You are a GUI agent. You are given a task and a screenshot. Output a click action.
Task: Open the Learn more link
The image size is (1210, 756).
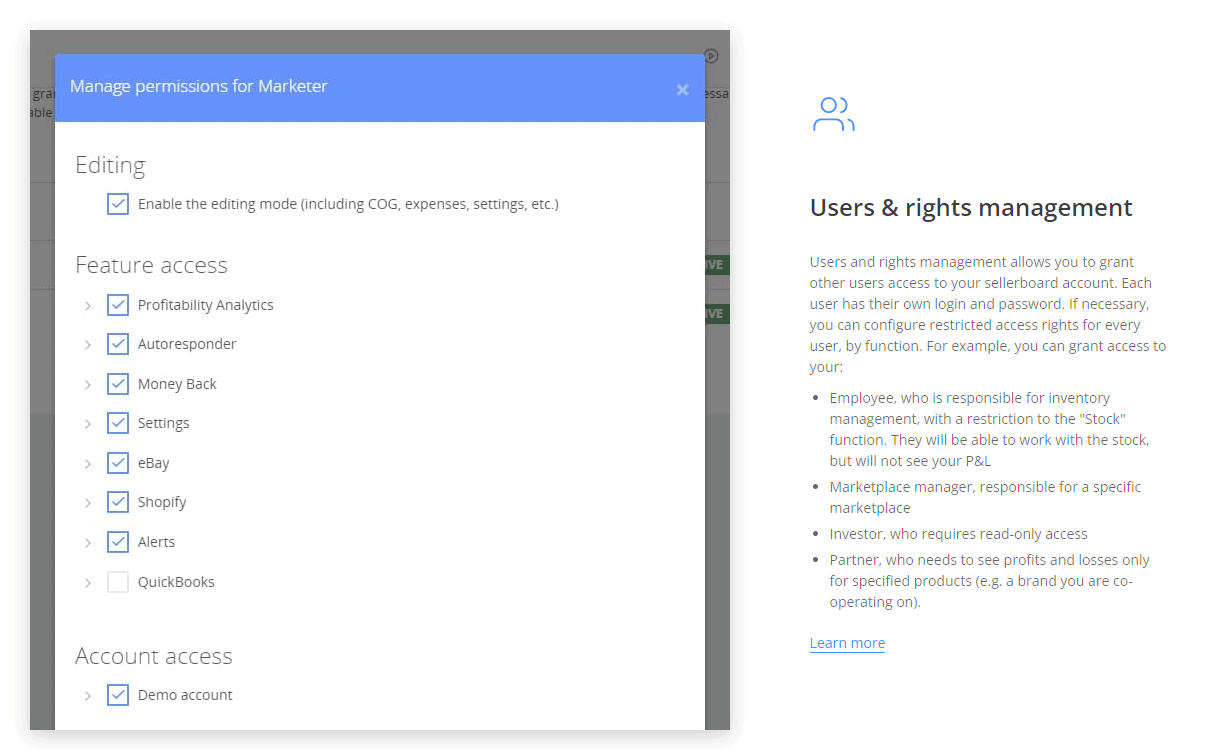click(x=847, y=643)
